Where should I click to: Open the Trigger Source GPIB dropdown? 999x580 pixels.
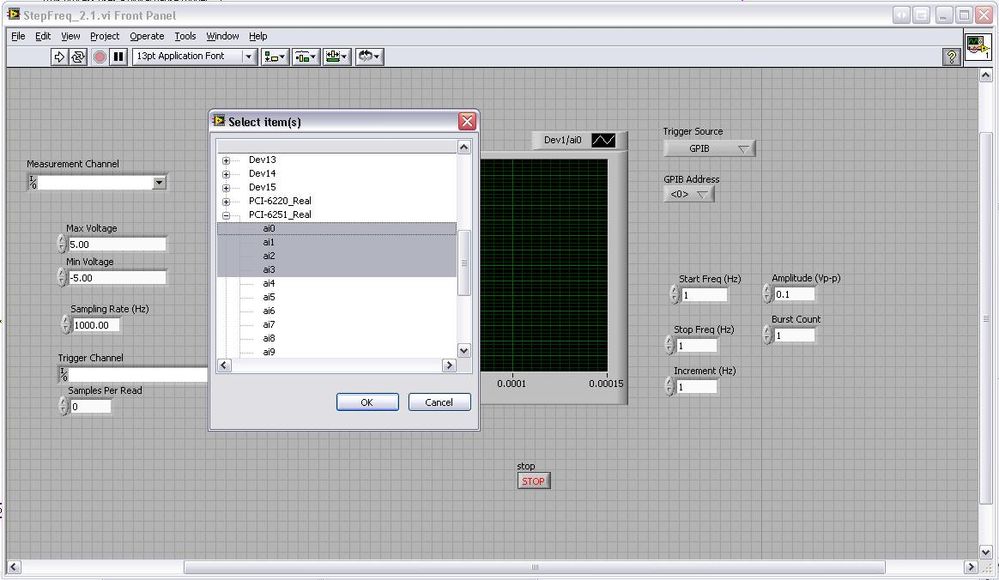tap(709, 149)
